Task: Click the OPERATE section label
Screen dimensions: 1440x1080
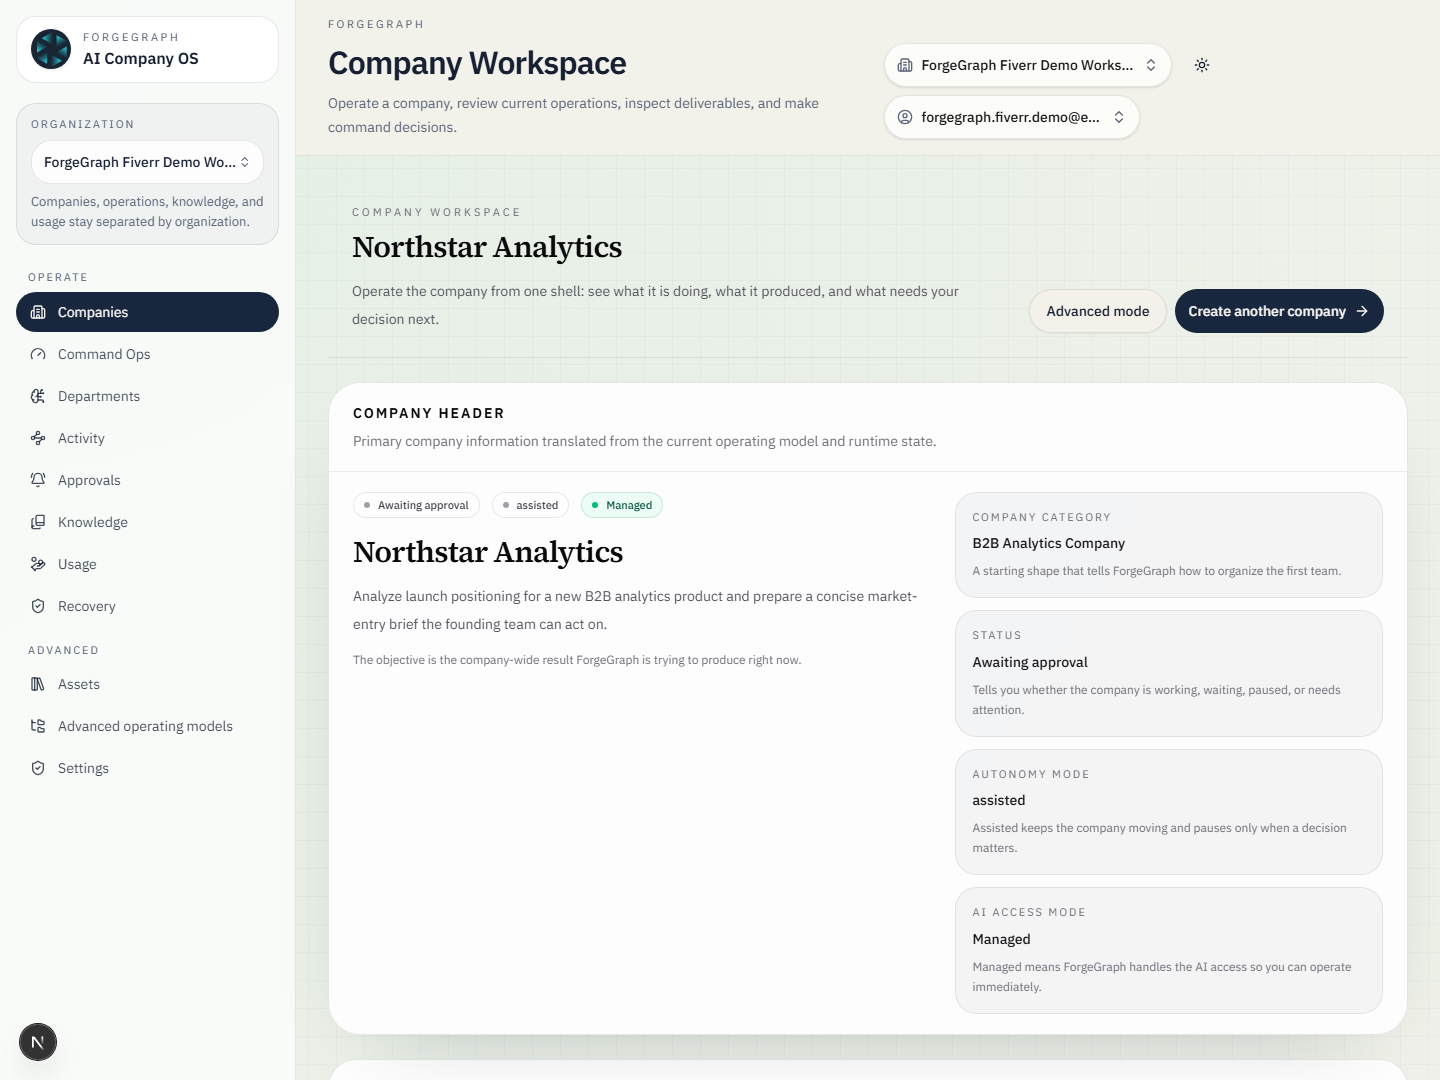Action: tap(58, 277)
